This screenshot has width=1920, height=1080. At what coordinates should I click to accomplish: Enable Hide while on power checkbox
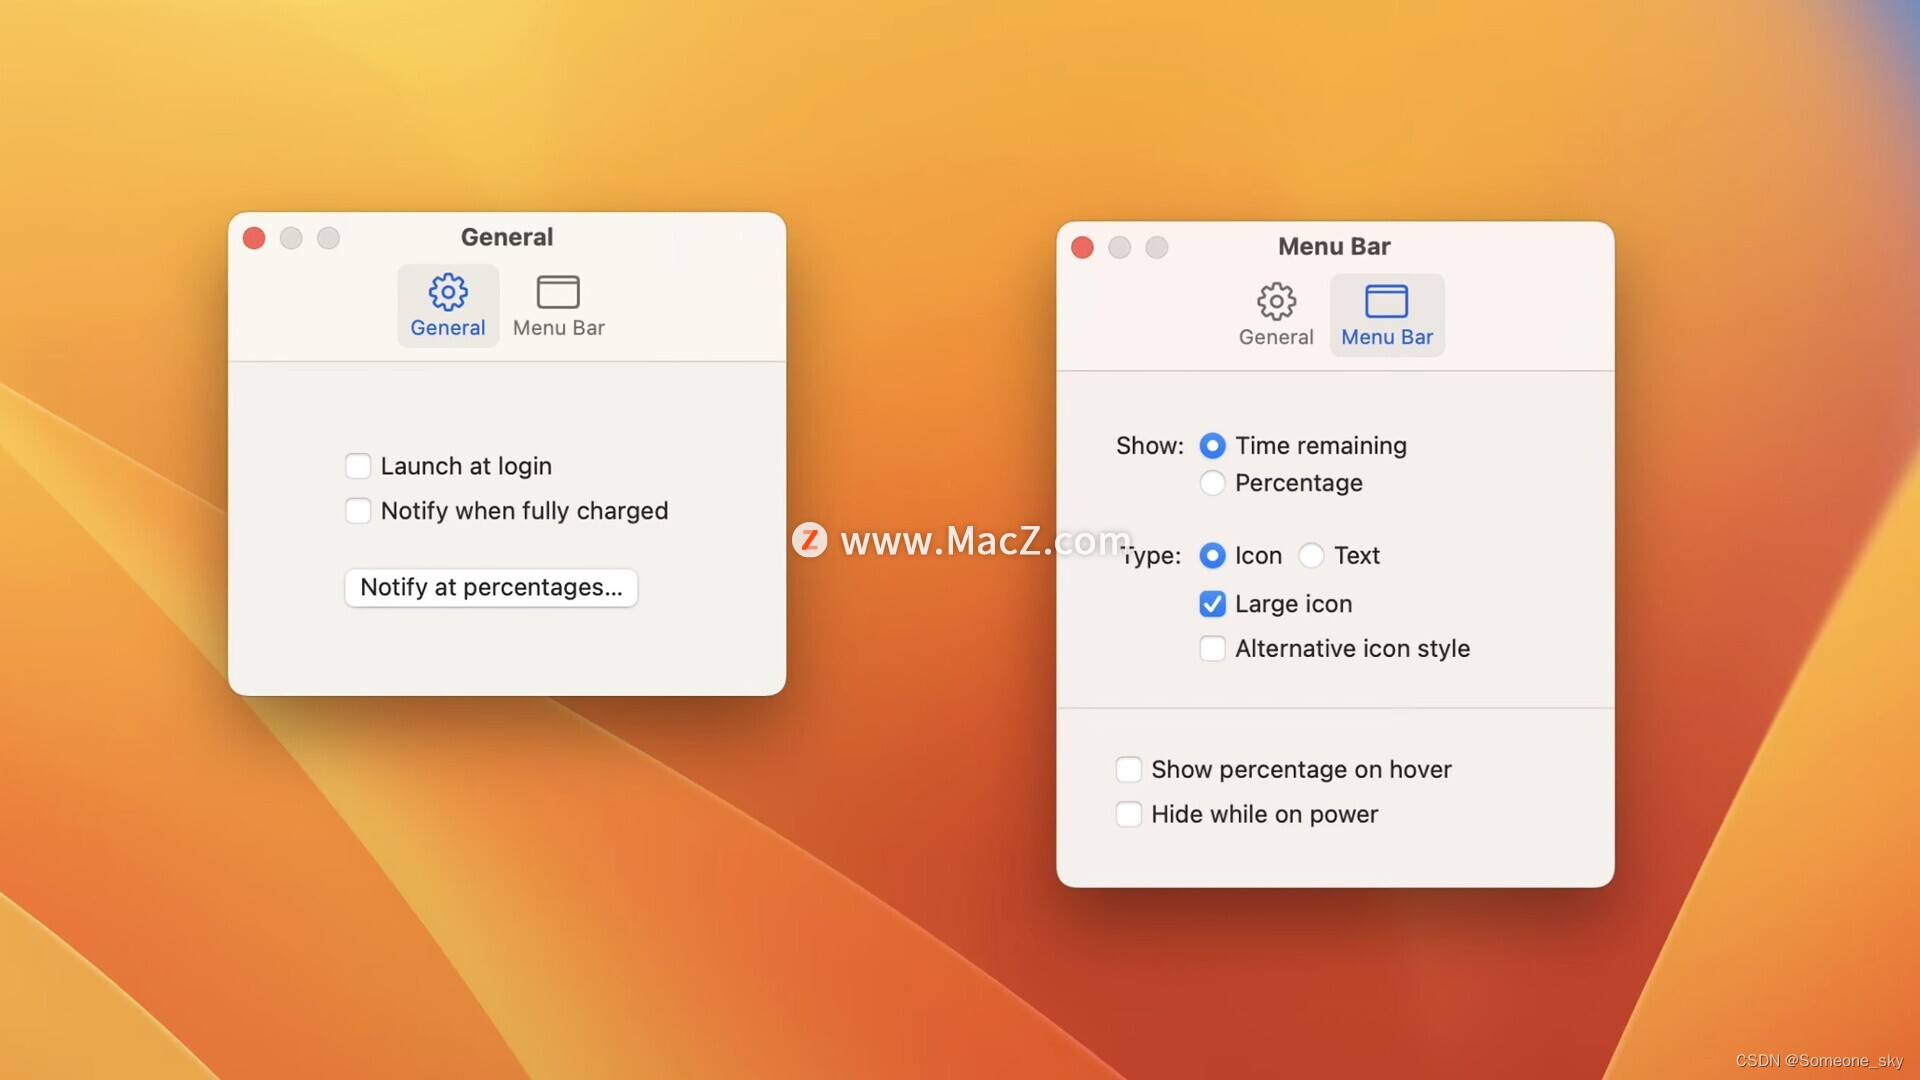1129,814
